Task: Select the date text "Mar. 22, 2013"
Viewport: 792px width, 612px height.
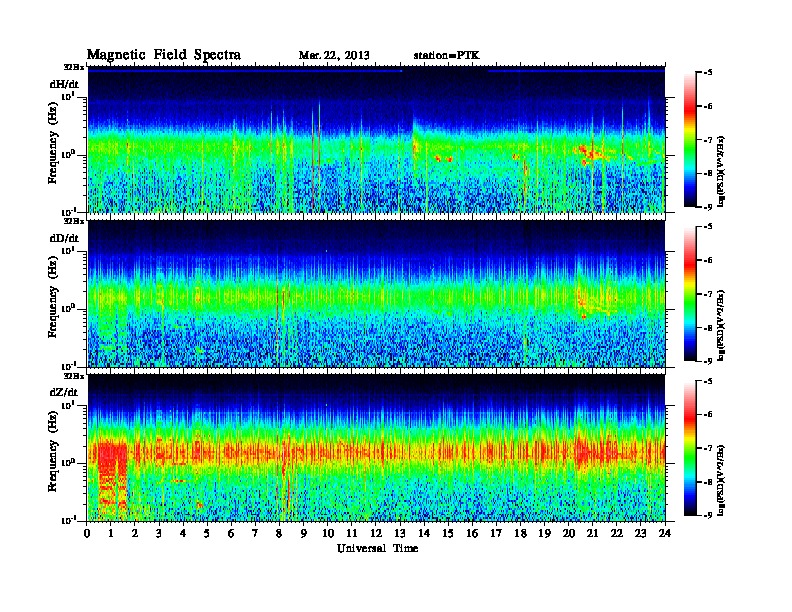Action: tap(334, 56)
